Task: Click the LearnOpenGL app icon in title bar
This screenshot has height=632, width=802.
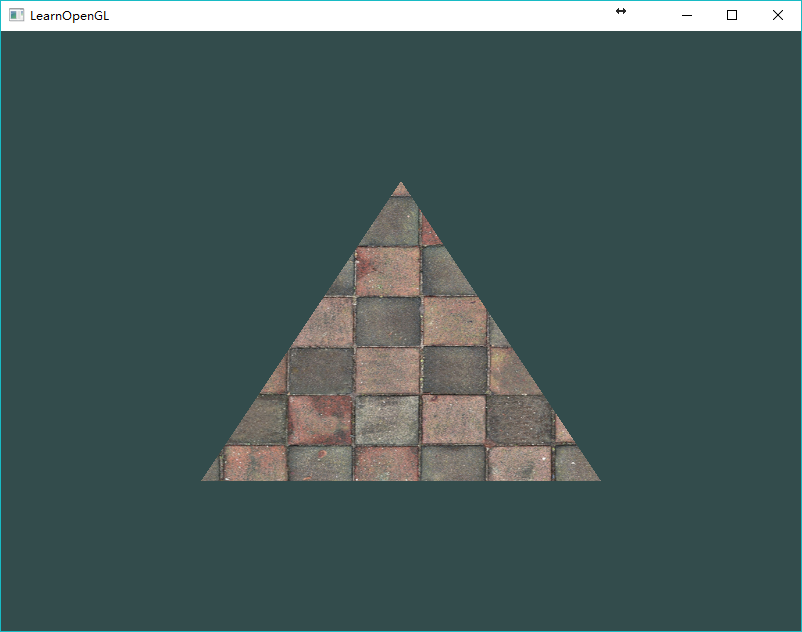Action: [16, 15]
